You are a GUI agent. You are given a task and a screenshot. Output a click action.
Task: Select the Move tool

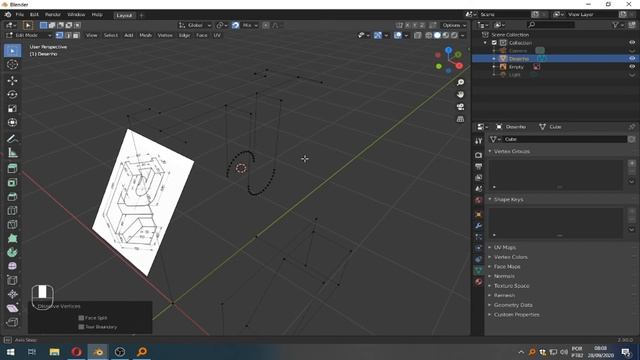12,80
